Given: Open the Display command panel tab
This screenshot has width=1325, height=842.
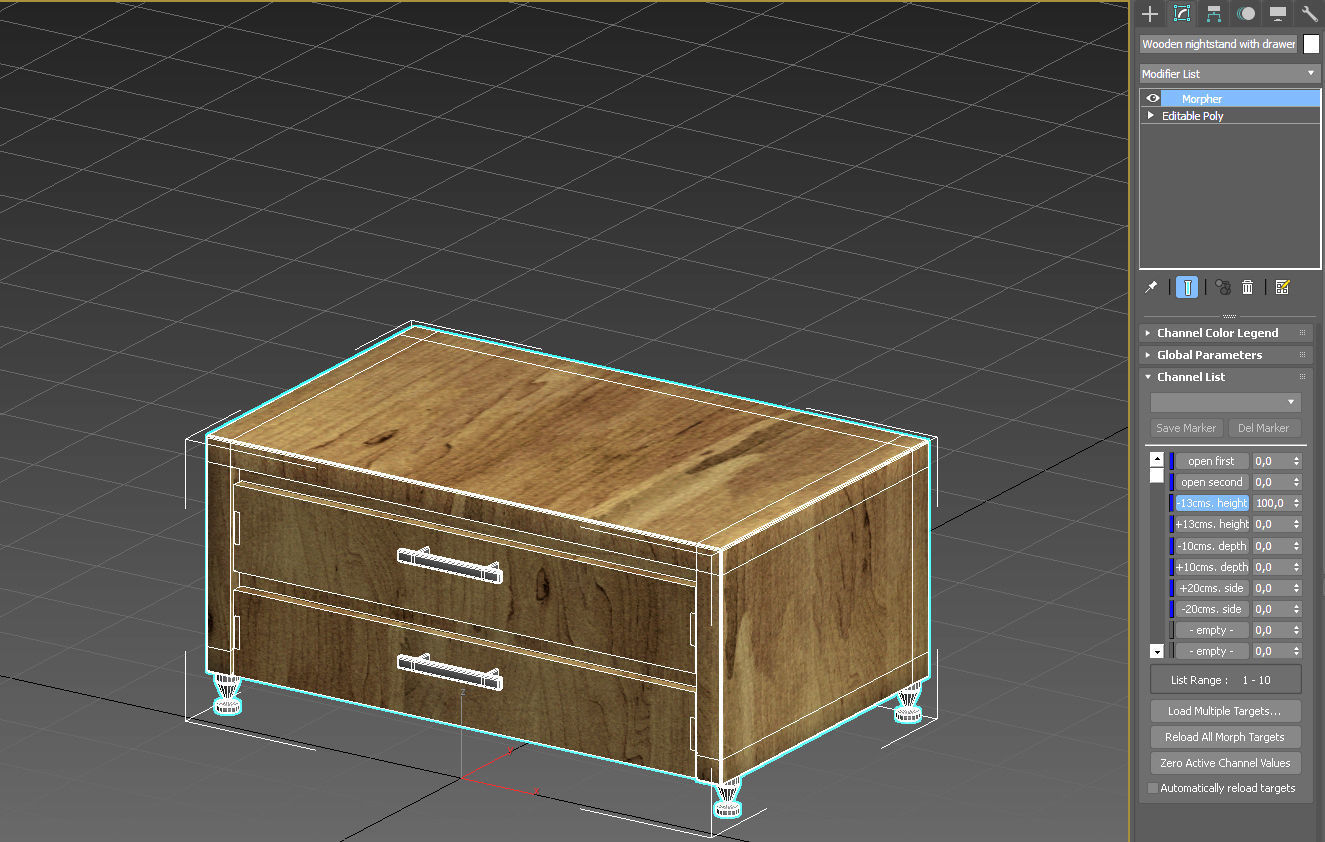Looking at the screenshot, I should pyautogui.click(x=1278, y=14).
